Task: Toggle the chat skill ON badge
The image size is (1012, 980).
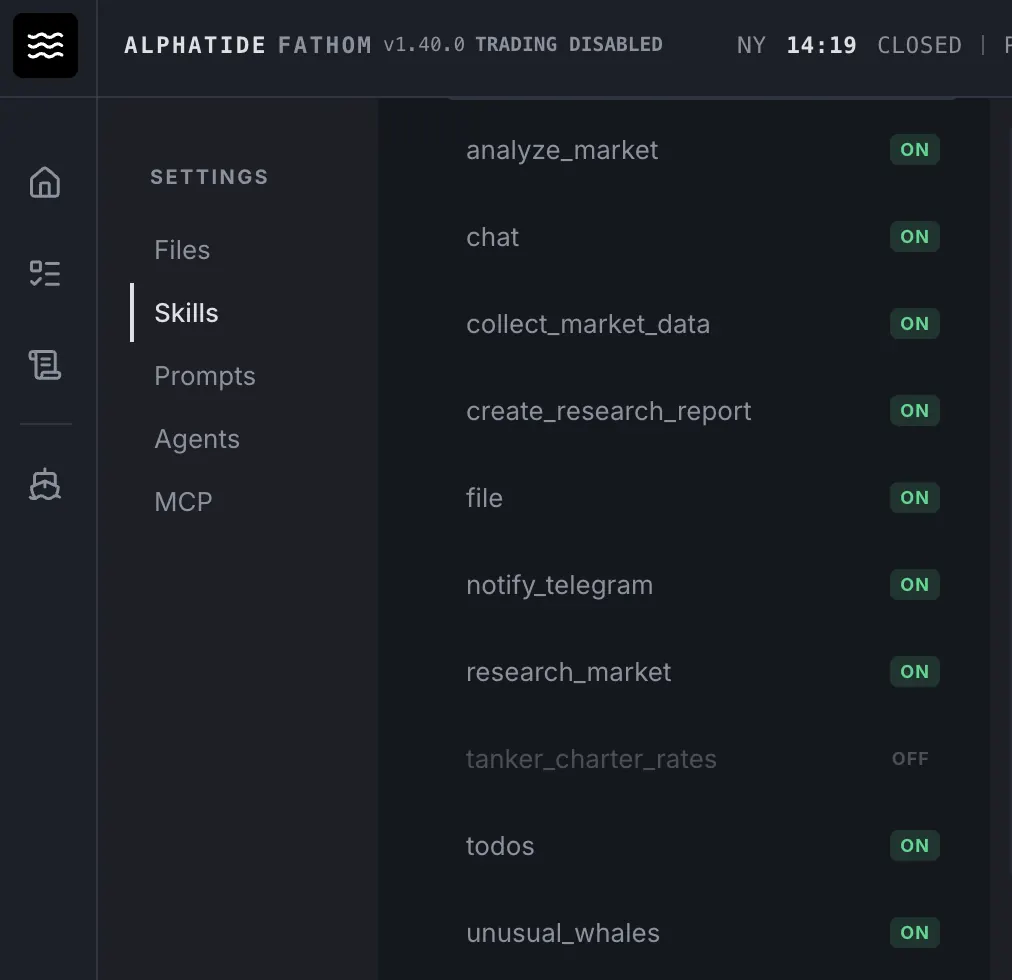Action: click(x=914, y=237)
